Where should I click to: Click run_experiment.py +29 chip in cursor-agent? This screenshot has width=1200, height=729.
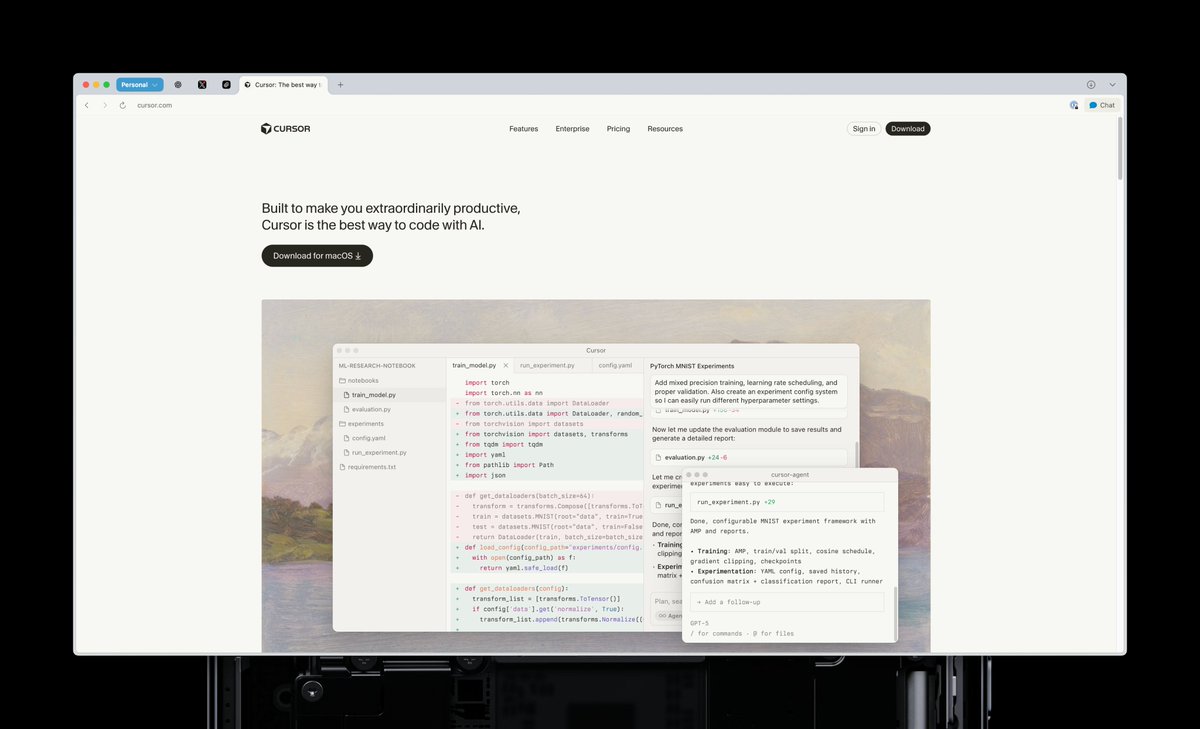tap(787, 502)
